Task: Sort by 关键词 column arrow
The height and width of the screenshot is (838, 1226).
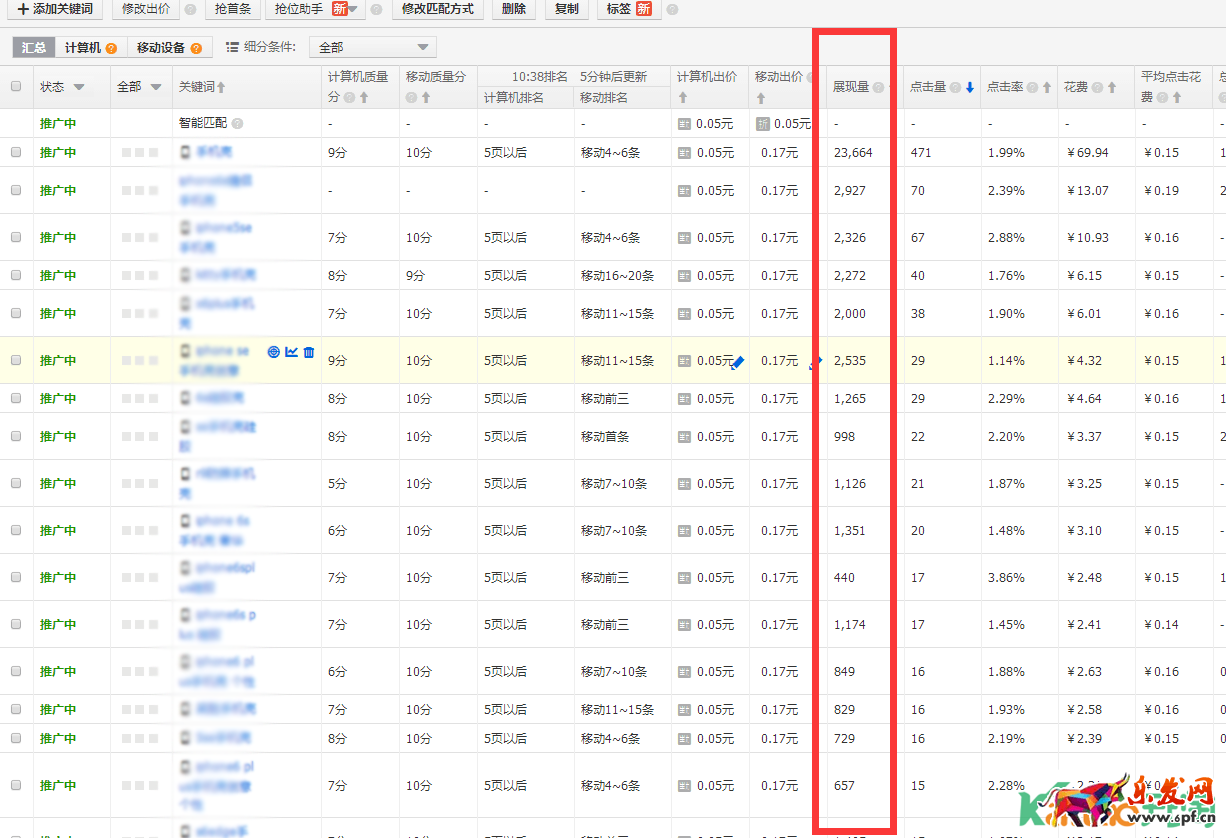Action: (221, 88)
